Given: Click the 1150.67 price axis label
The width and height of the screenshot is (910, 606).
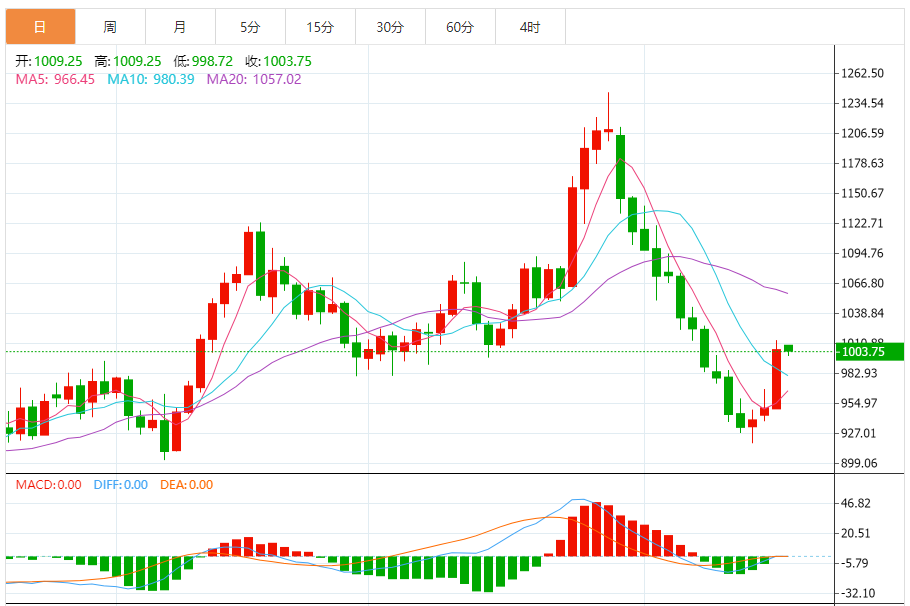Looking at the screenshot, I should point(862,193).
